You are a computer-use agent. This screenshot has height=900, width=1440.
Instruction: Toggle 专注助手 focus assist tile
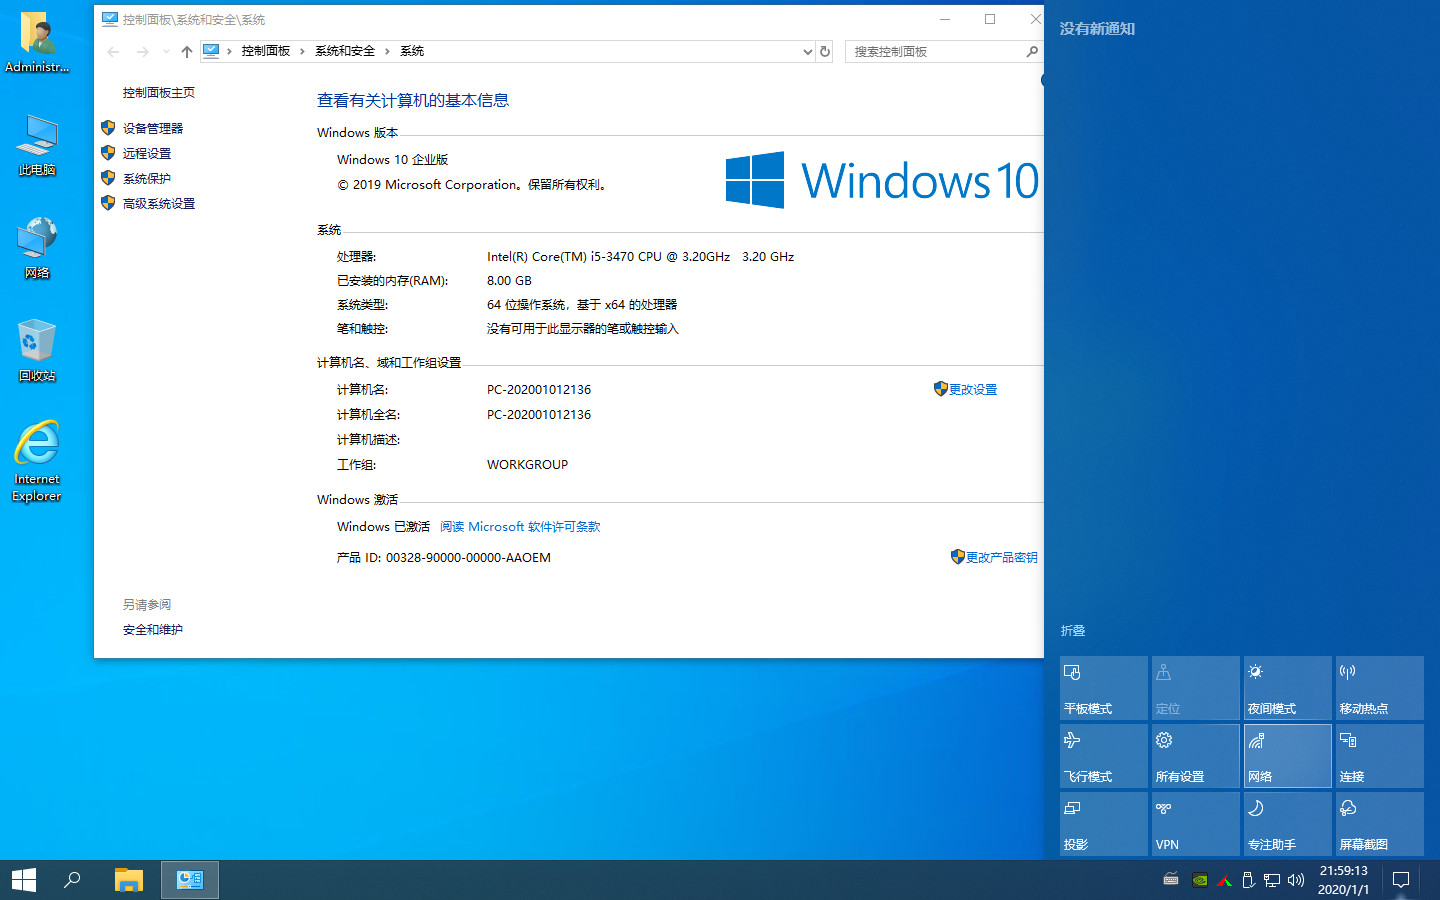coord(1288,824)
